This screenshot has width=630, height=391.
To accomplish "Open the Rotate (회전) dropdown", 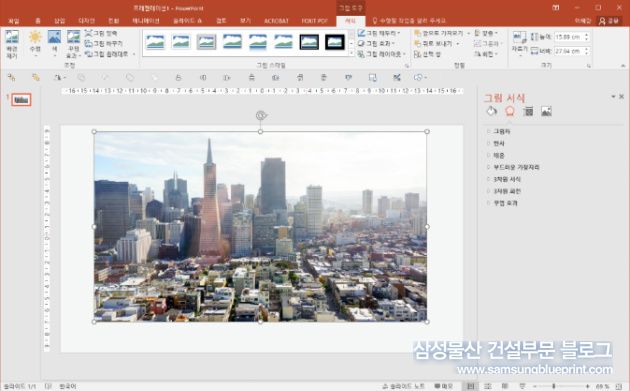I will tap(486, 54).
